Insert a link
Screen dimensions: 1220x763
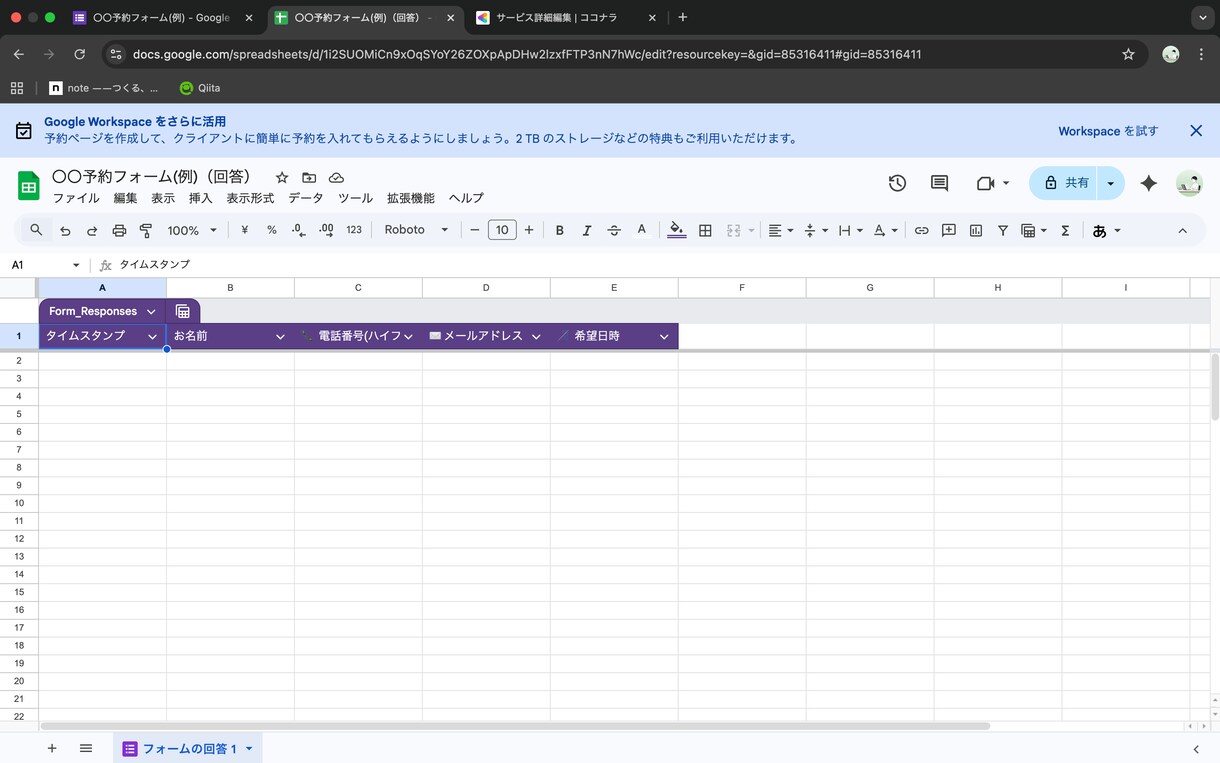click(x=921, y=230)
